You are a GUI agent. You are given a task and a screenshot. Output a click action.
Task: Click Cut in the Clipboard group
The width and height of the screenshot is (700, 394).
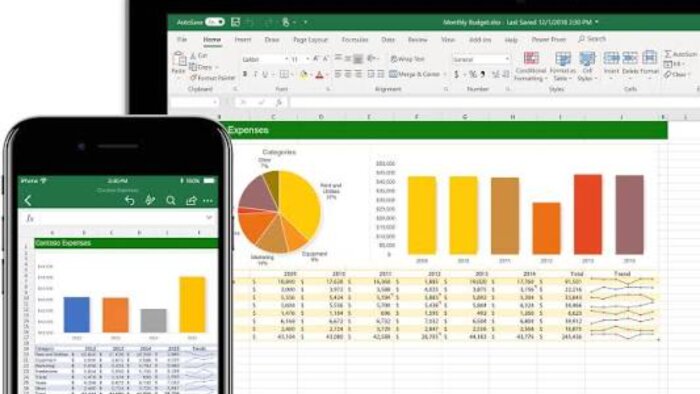[199, 56]
